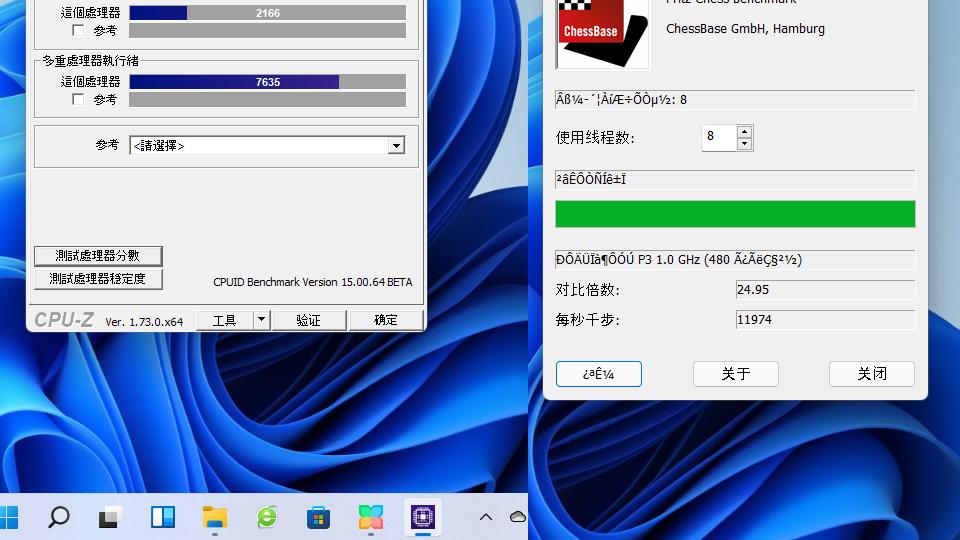The width and height of the screenshot is (960, 540).
Task: Click the CPU-Z OK button
Action: 386,320
